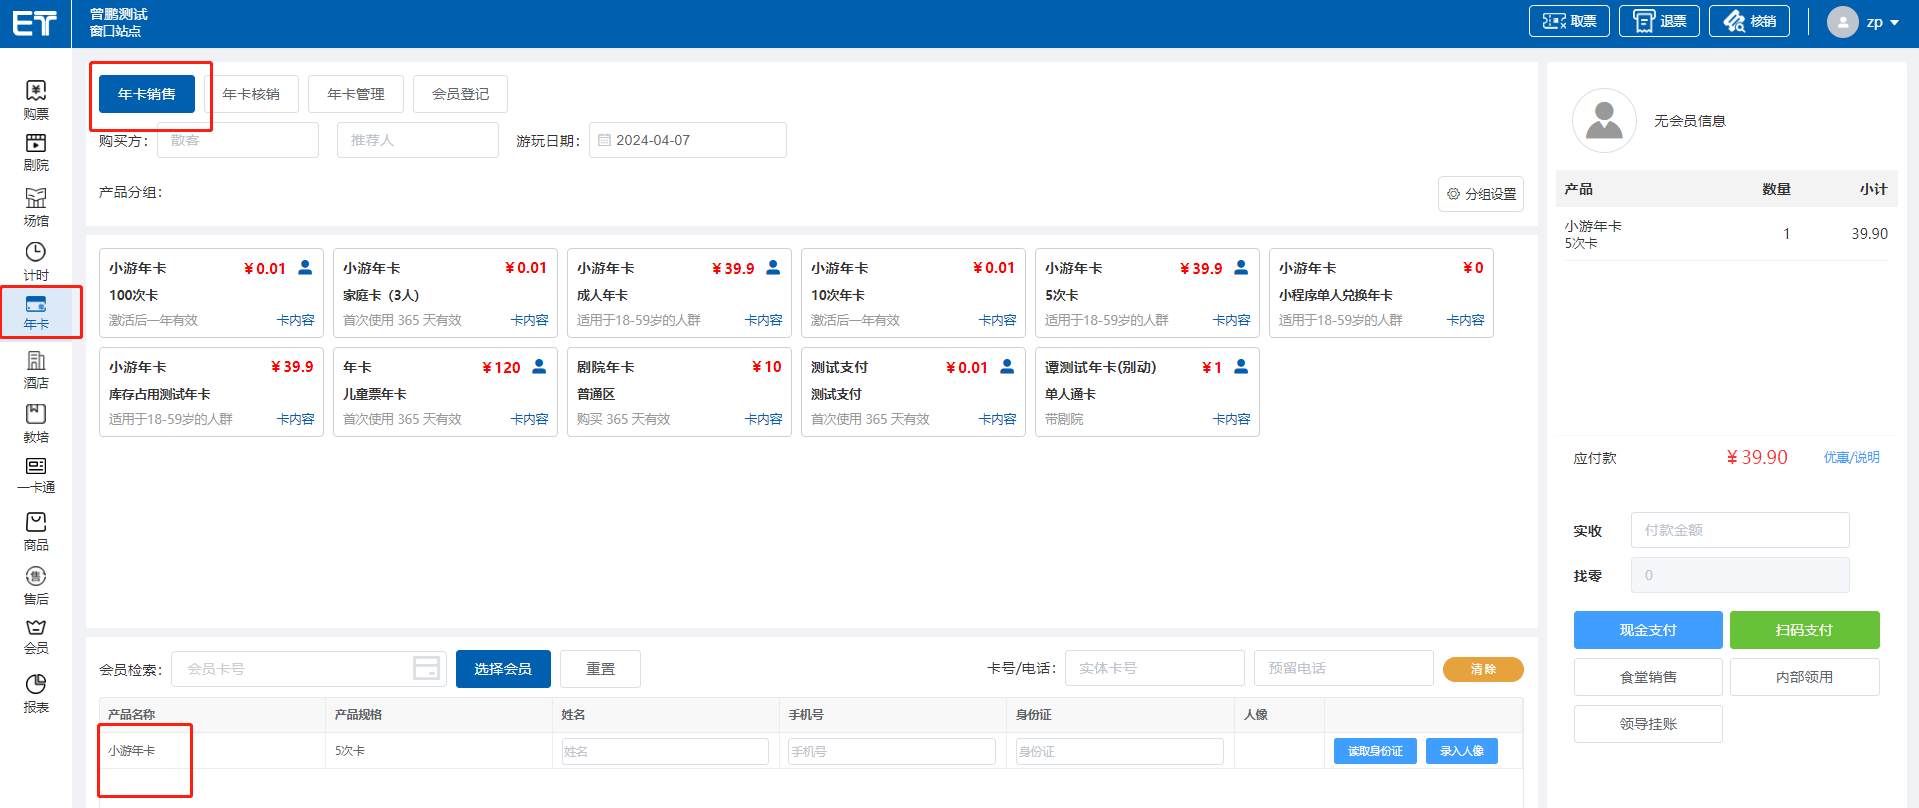The image size is (1919, 808).
Task: Click the 会员 crown icon in sidebar
Action: pyautogui.click(x=36, y=629)
